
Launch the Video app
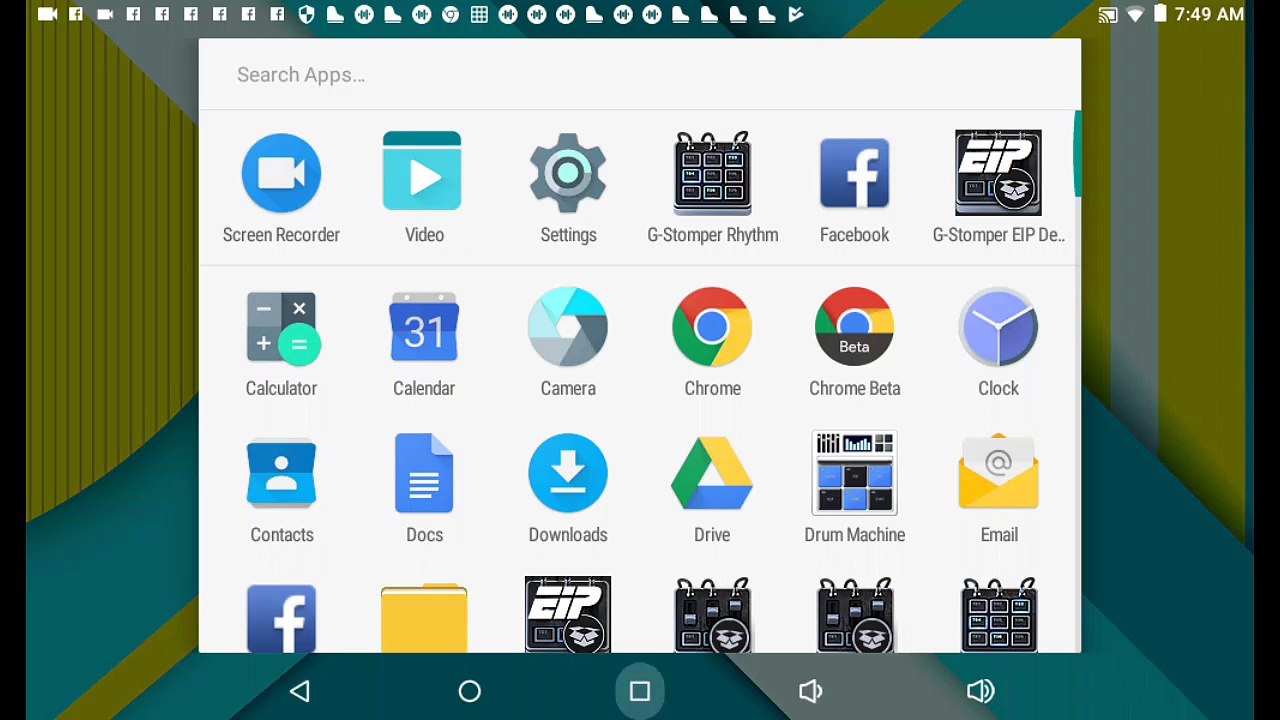pos(422,172)
